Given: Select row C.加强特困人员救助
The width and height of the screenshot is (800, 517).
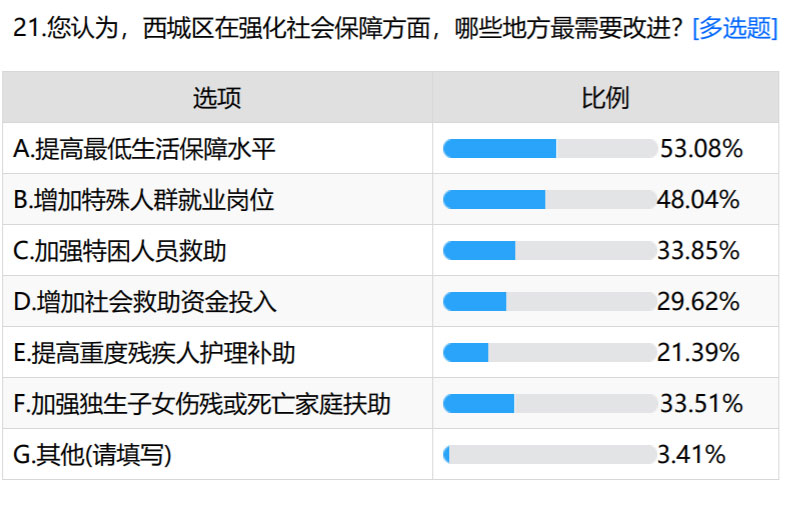Looking at the screenshot, I should [391, 250].
